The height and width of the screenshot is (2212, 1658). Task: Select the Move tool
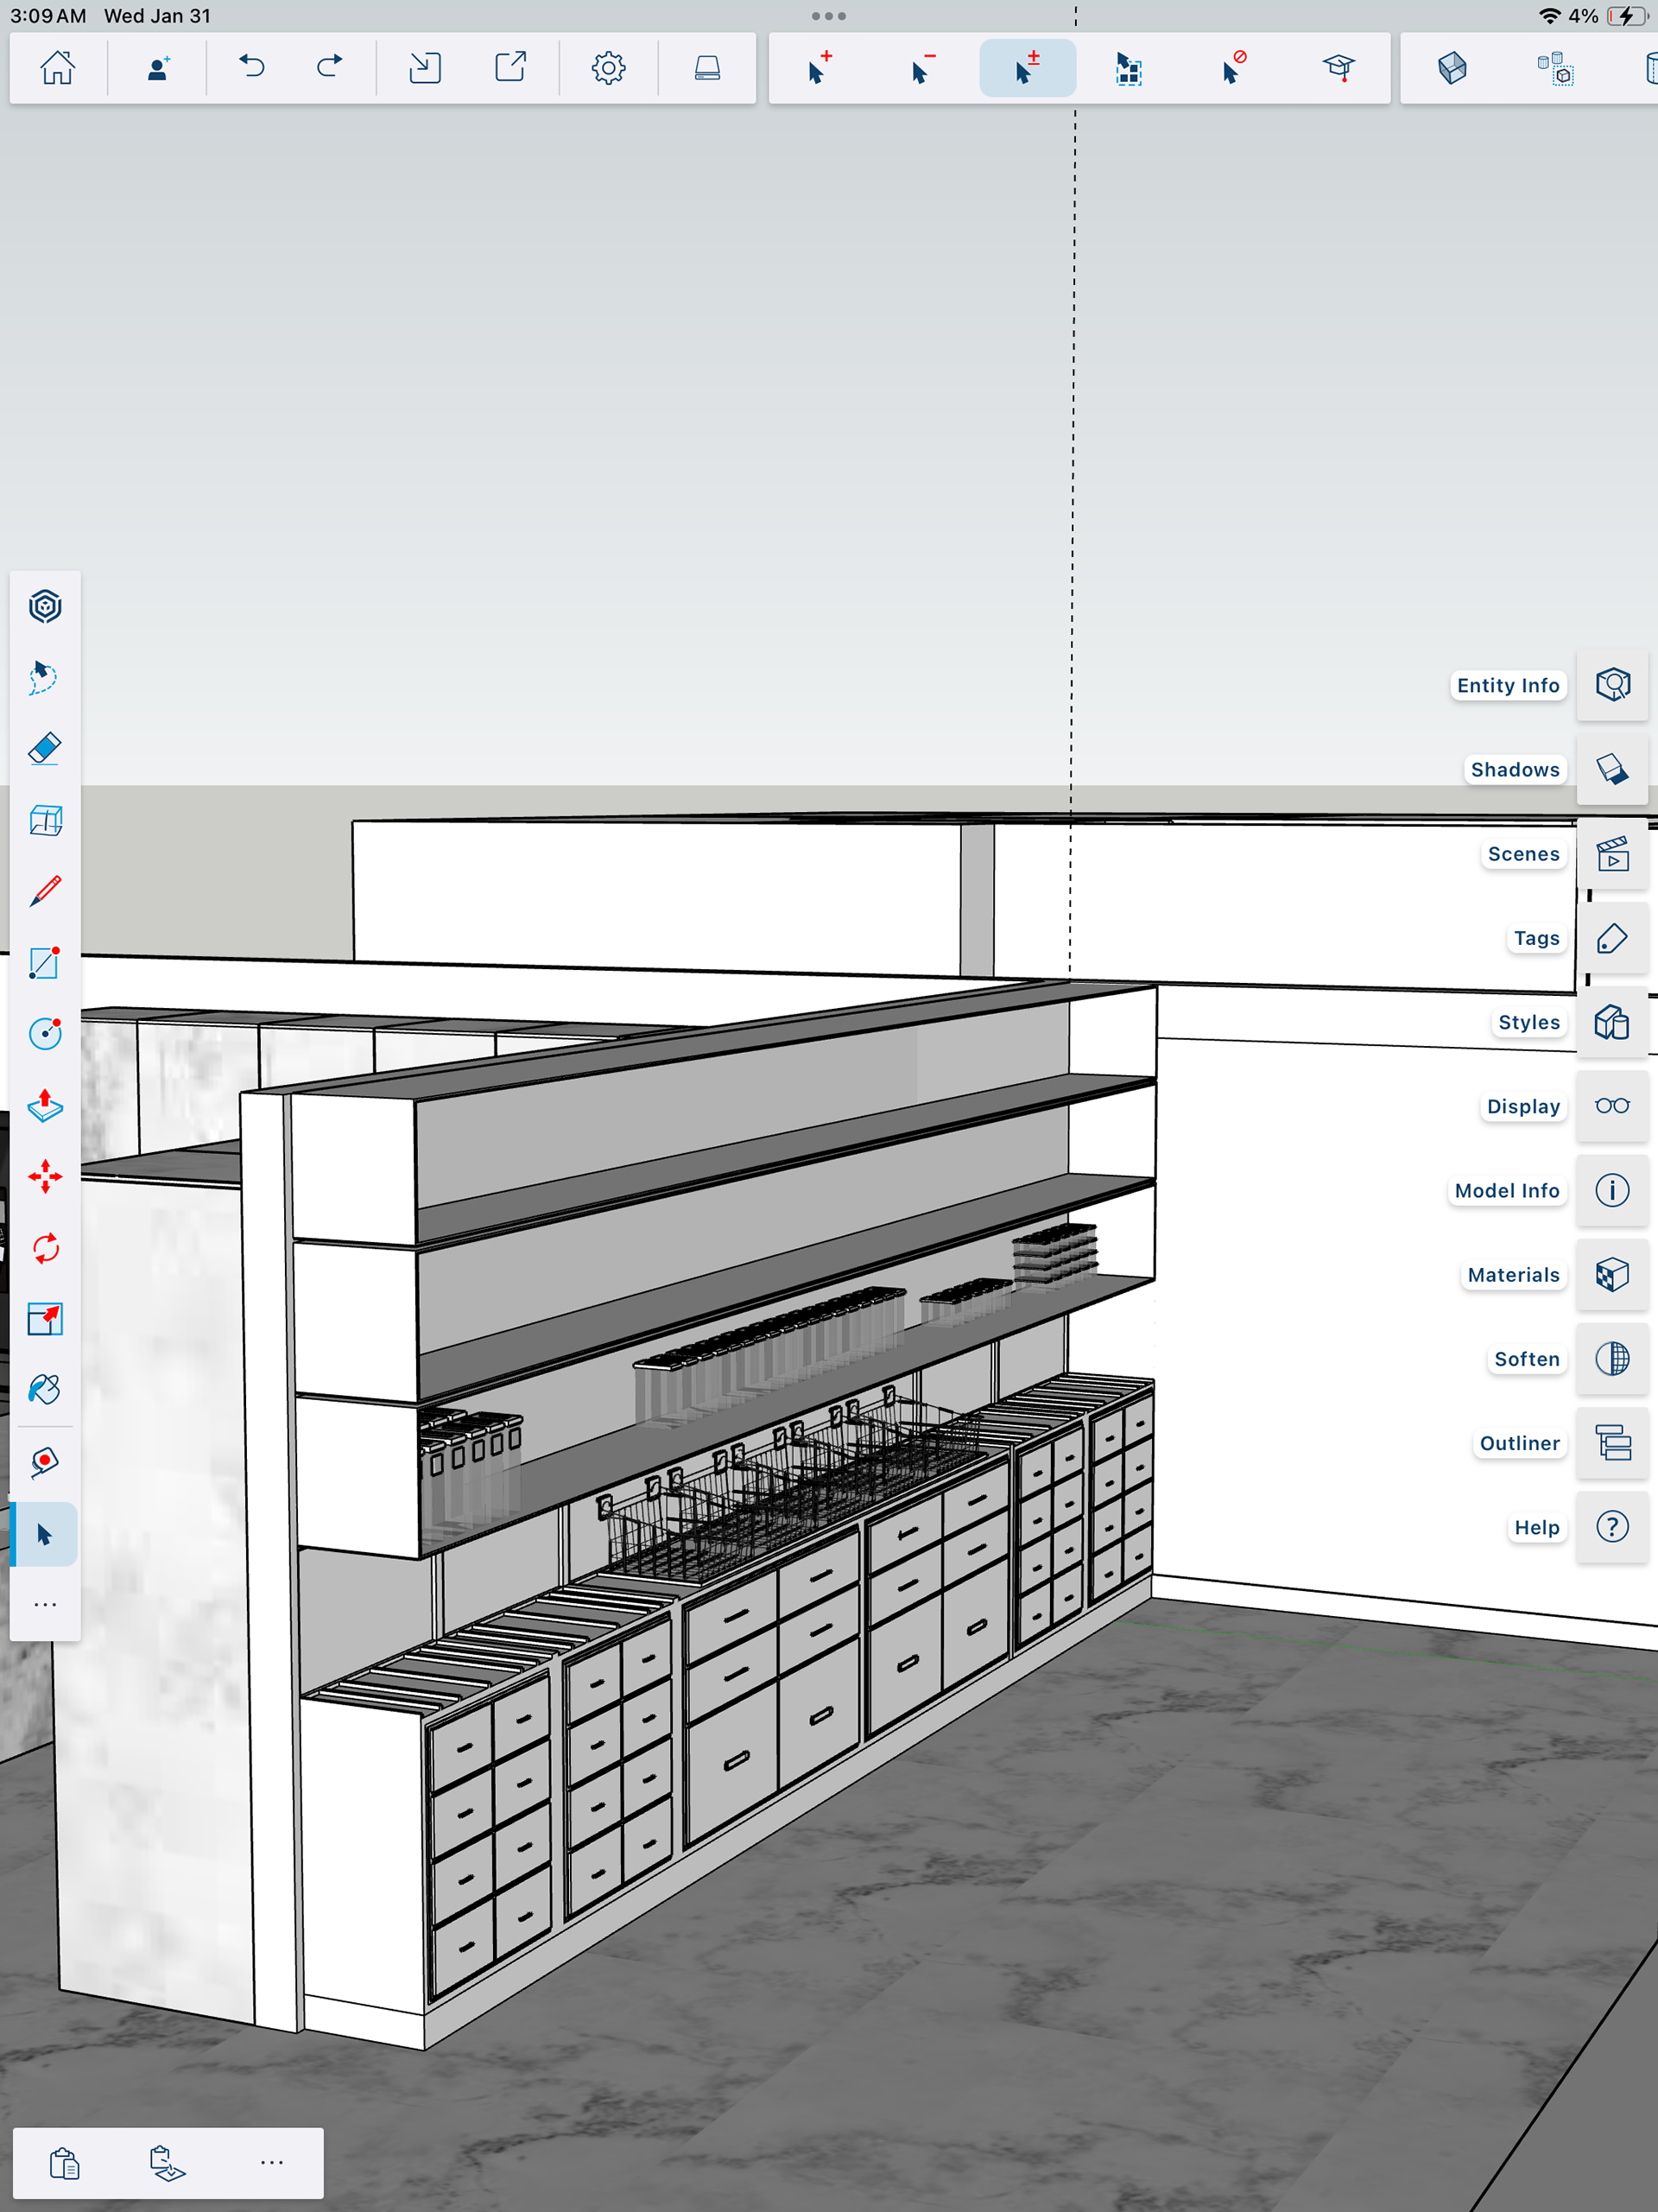45,1176
